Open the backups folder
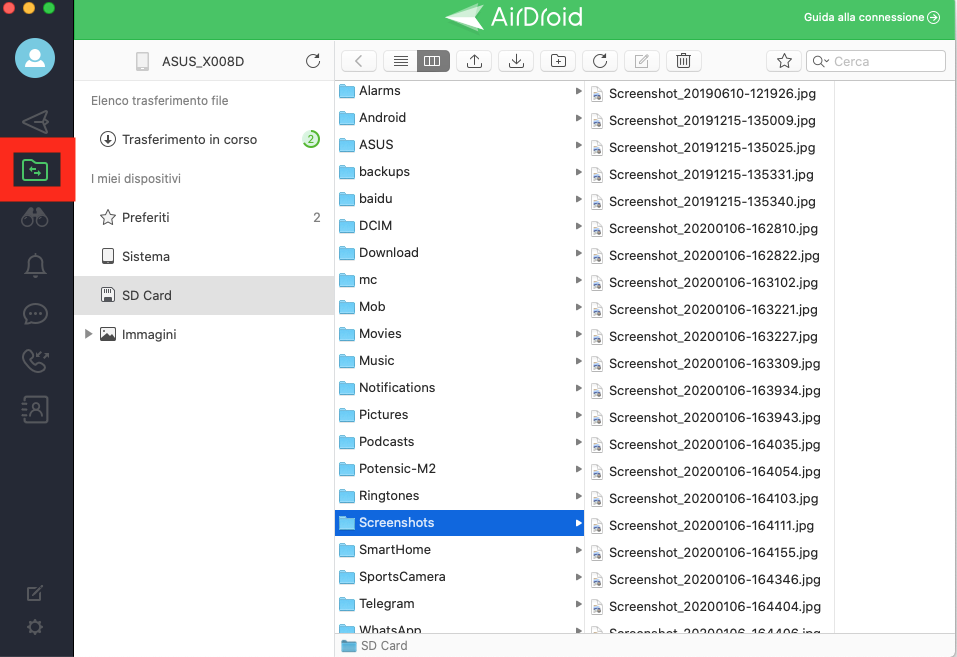 (x=460, y=172)
